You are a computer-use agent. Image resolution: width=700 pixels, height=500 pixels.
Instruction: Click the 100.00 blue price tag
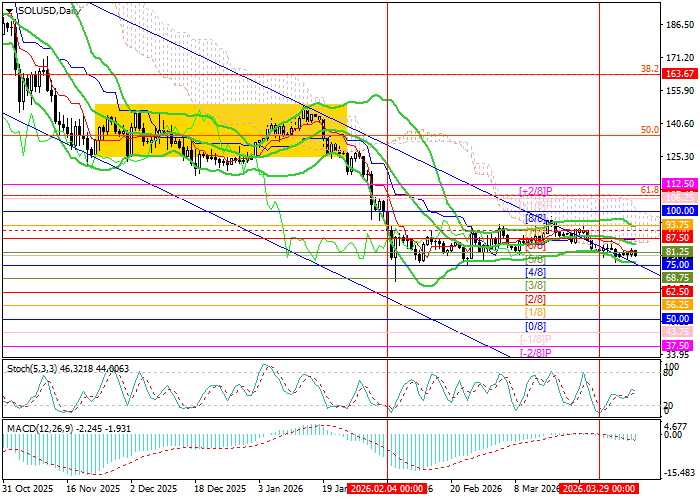(679, 212)
